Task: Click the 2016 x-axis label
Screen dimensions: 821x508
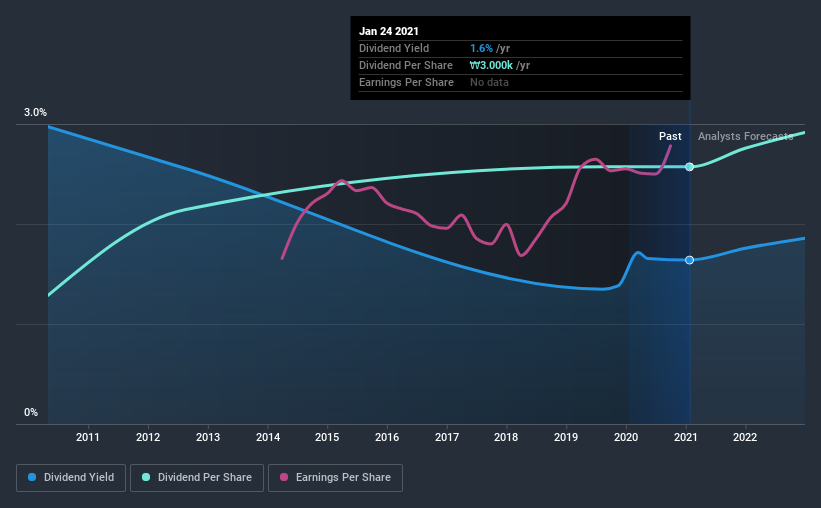Action: pyautogui.click(x=387, y=437)
